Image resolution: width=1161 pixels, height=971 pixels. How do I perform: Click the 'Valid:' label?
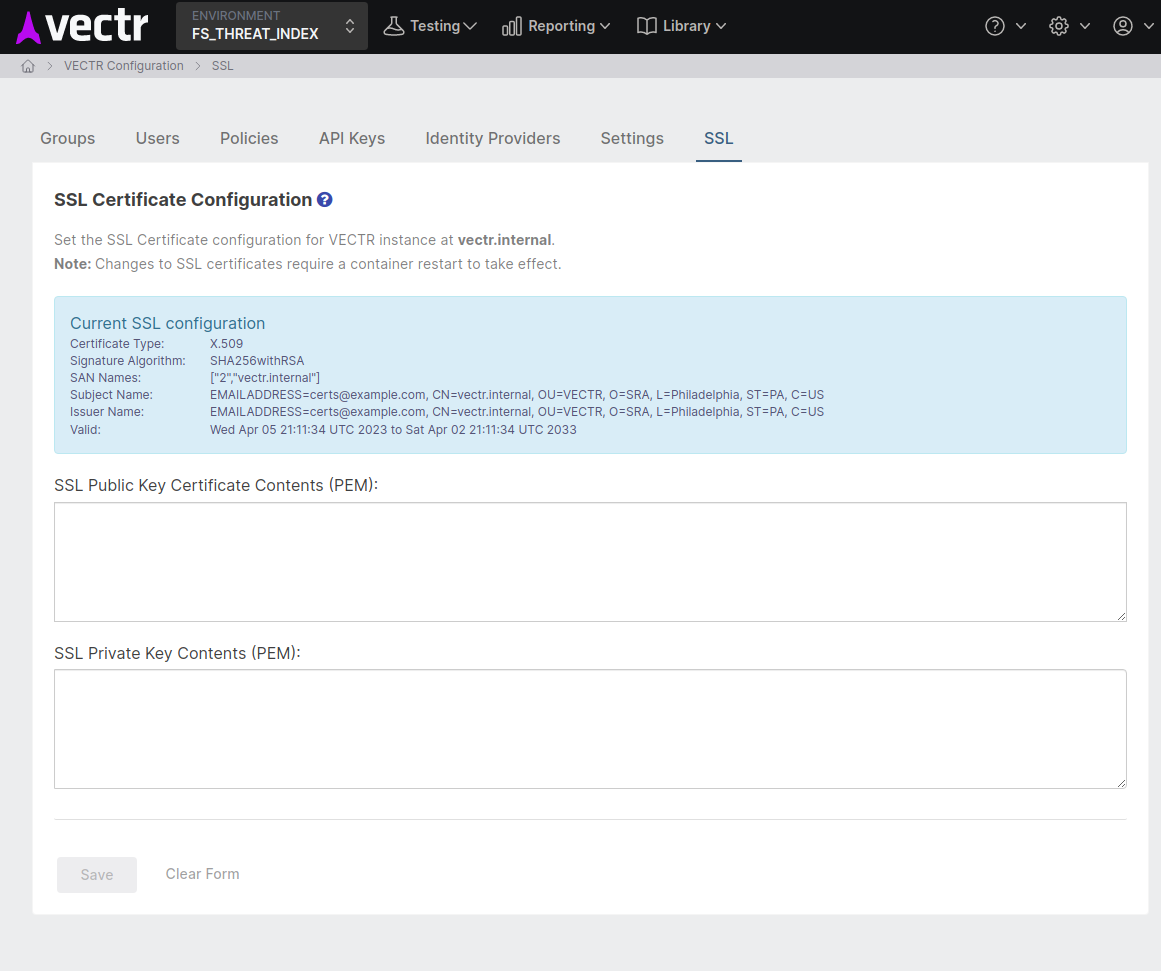click(85, 430)
